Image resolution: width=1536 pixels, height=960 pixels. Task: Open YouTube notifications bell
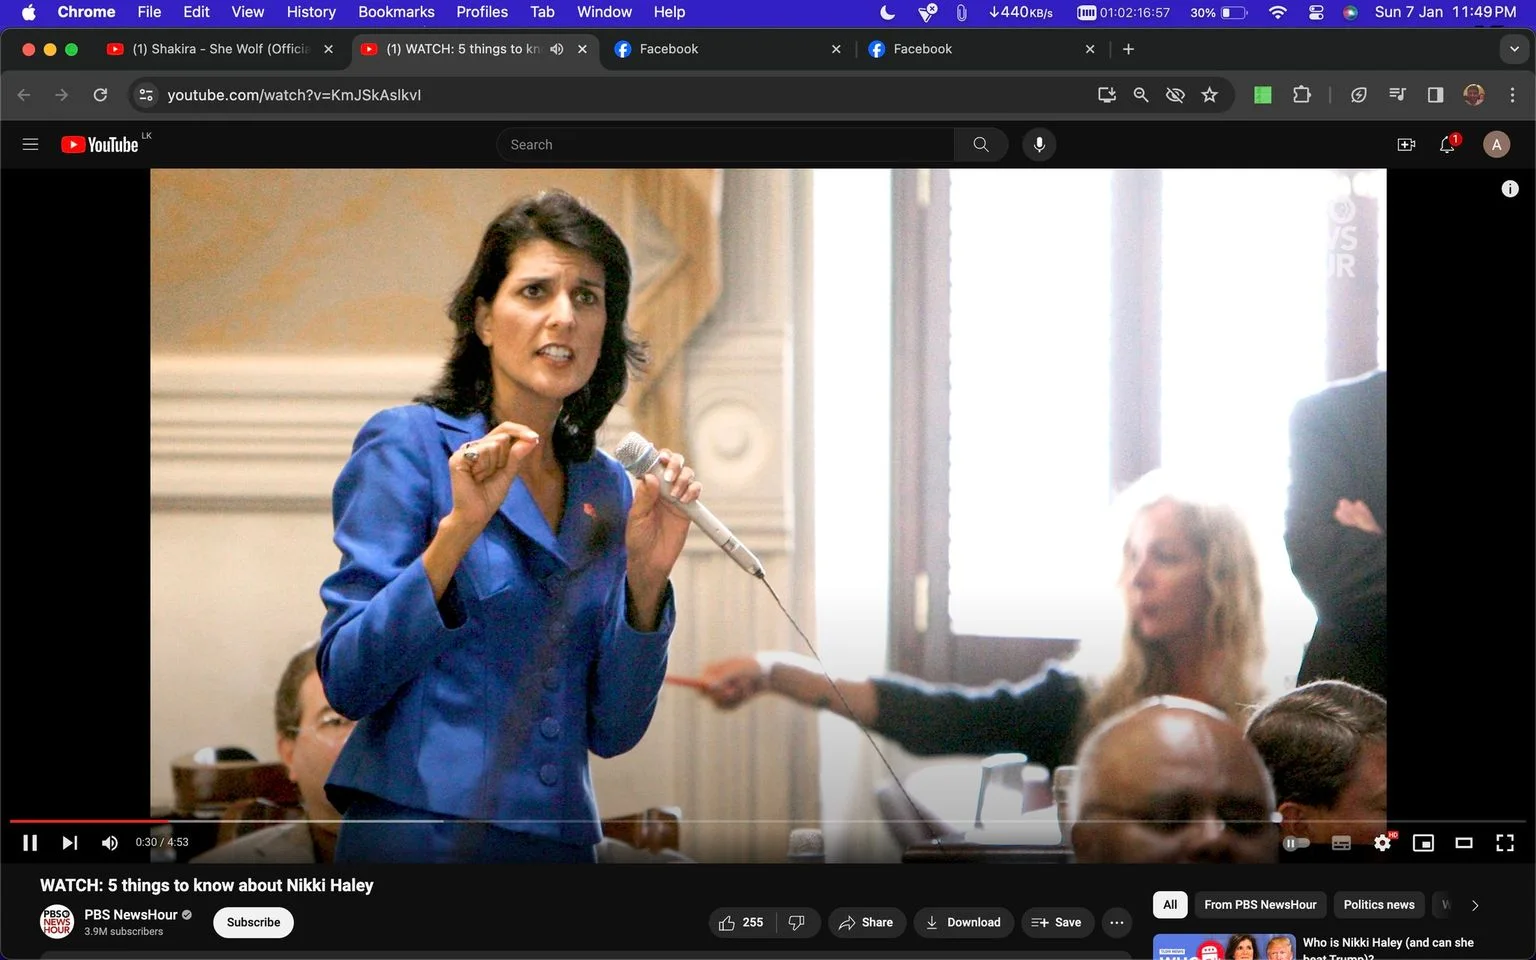pyautogui.click(x=1447, y=145)
